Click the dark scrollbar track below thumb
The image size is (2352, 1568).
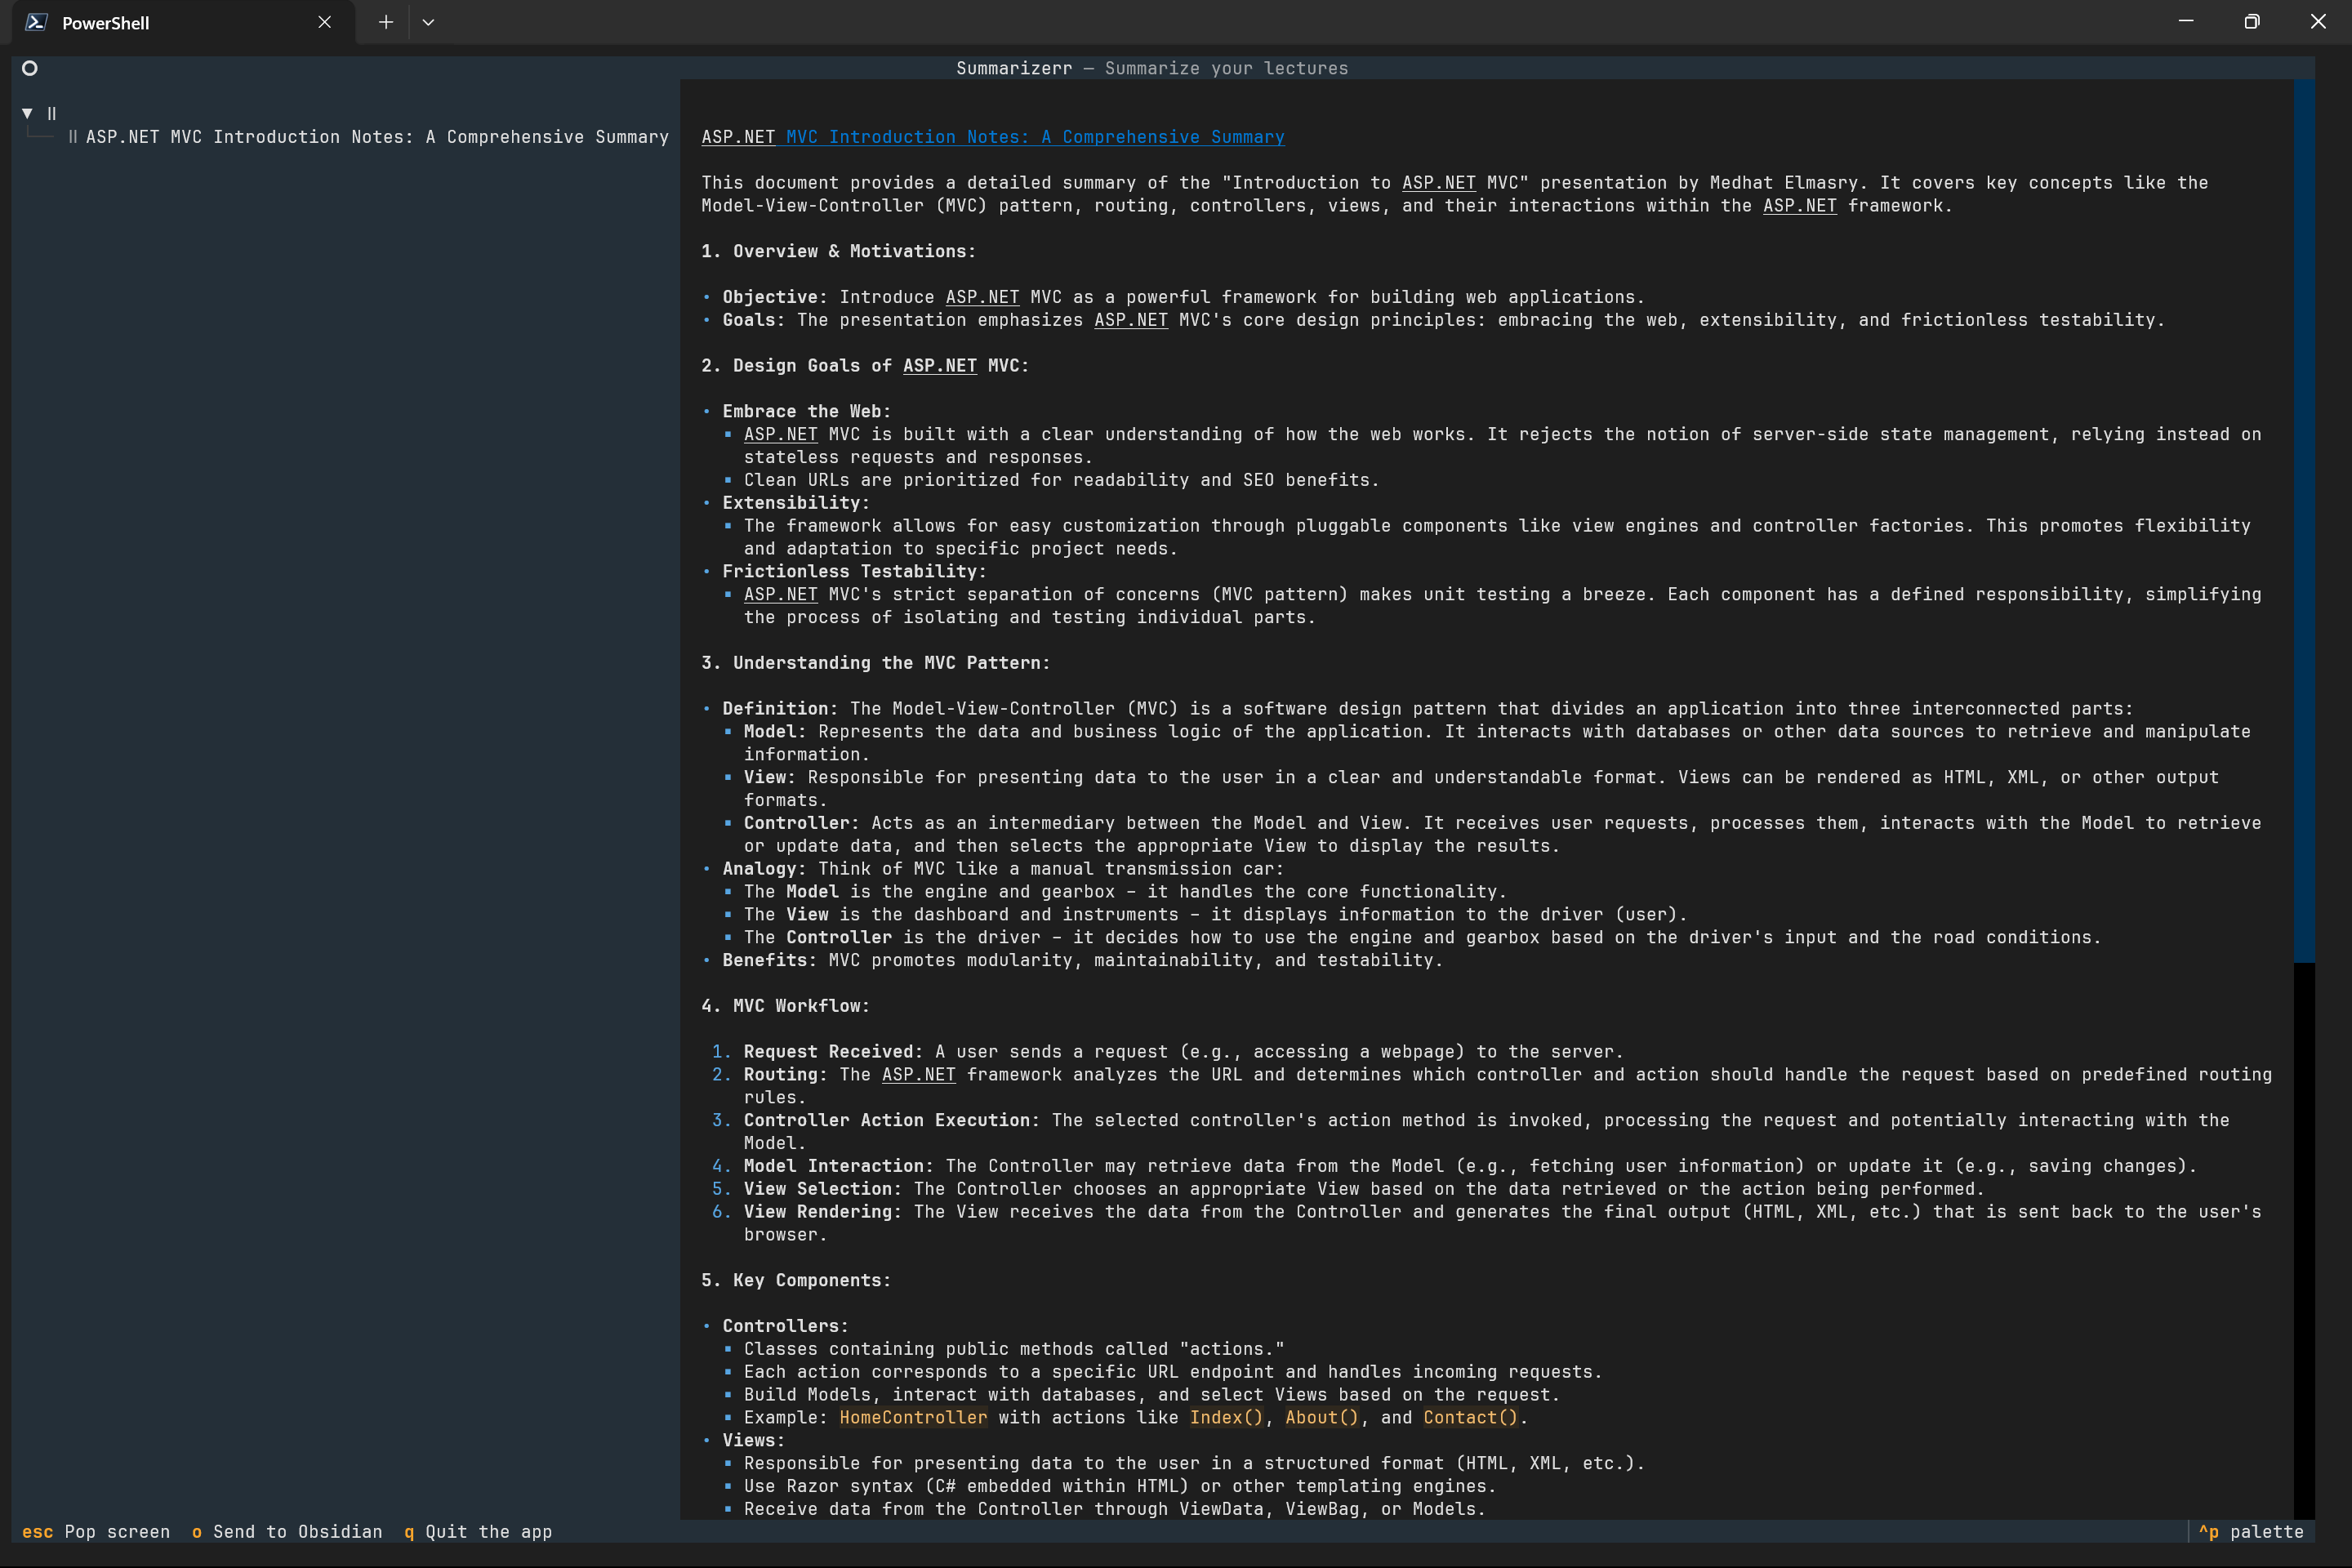(x=2303, y=1240)
